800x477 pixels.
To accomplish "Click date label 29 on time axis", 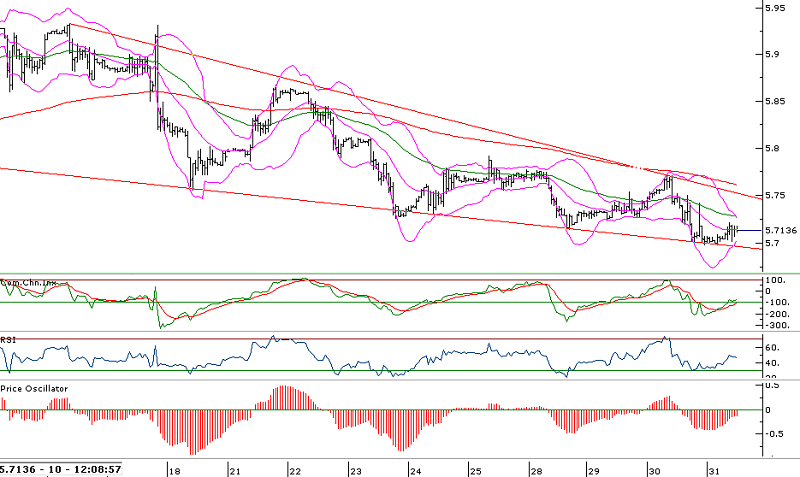I will point(593,471).
